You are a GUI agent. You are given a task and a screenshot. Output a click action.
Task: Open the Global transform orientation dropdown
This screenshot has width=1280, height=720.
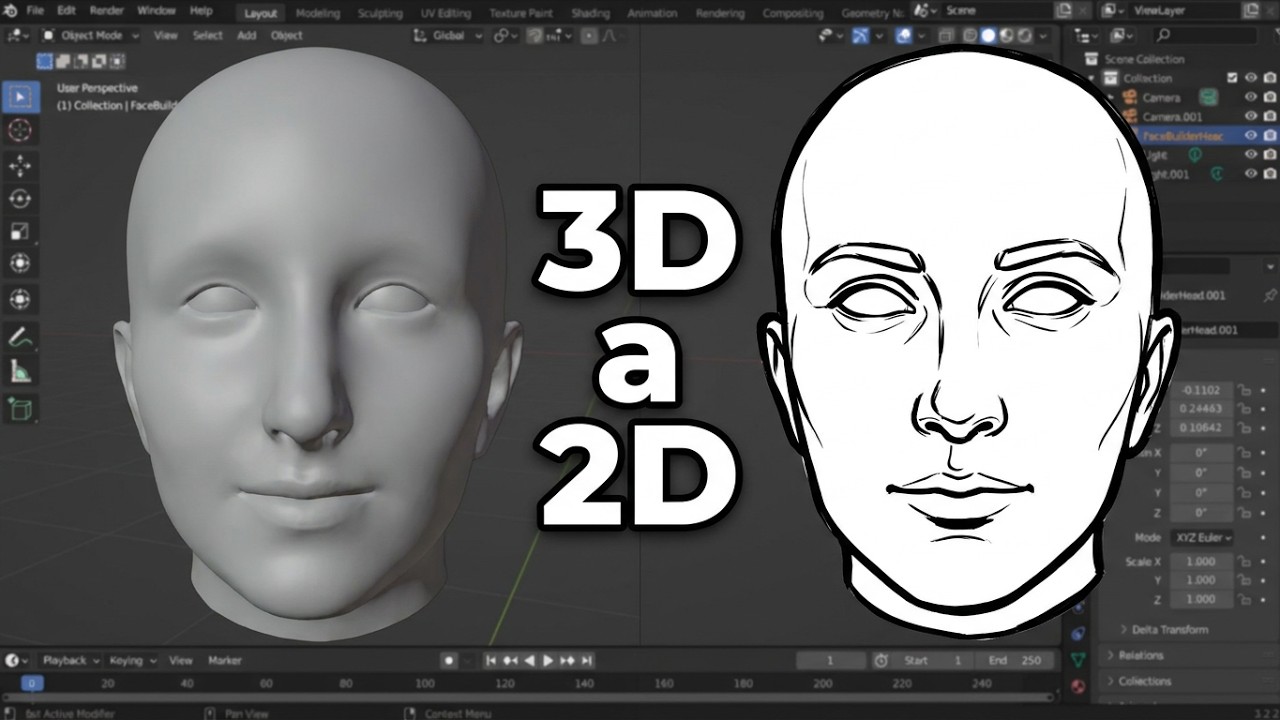(447, 36)
